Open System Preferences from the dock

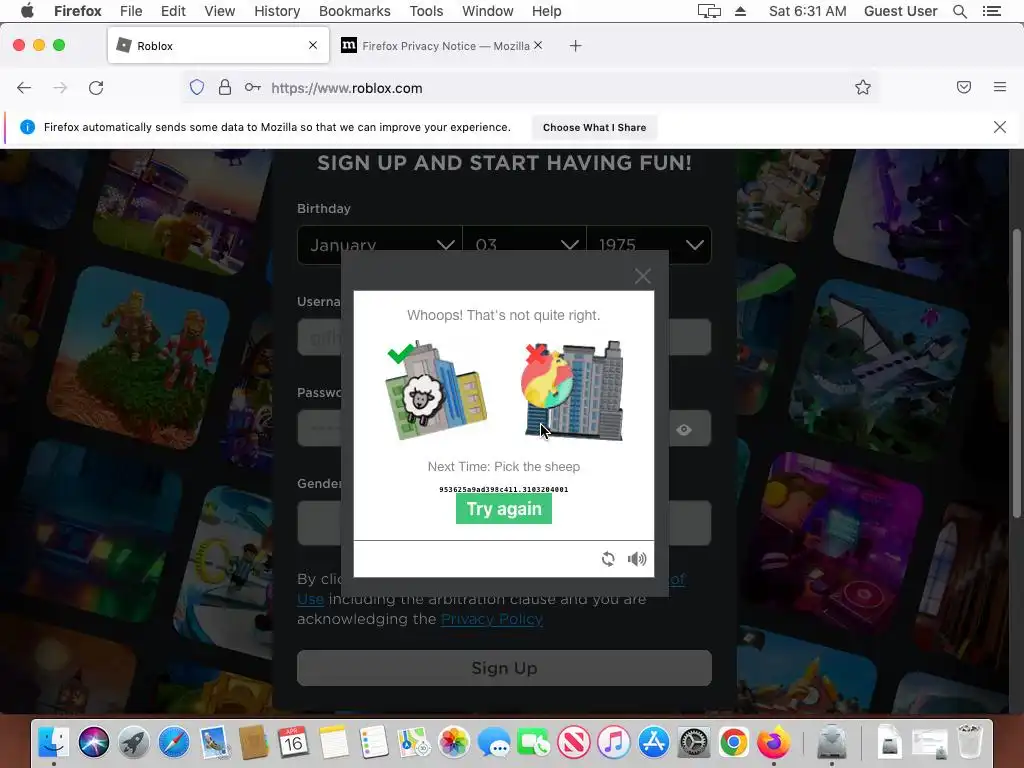tap(694, 743)
